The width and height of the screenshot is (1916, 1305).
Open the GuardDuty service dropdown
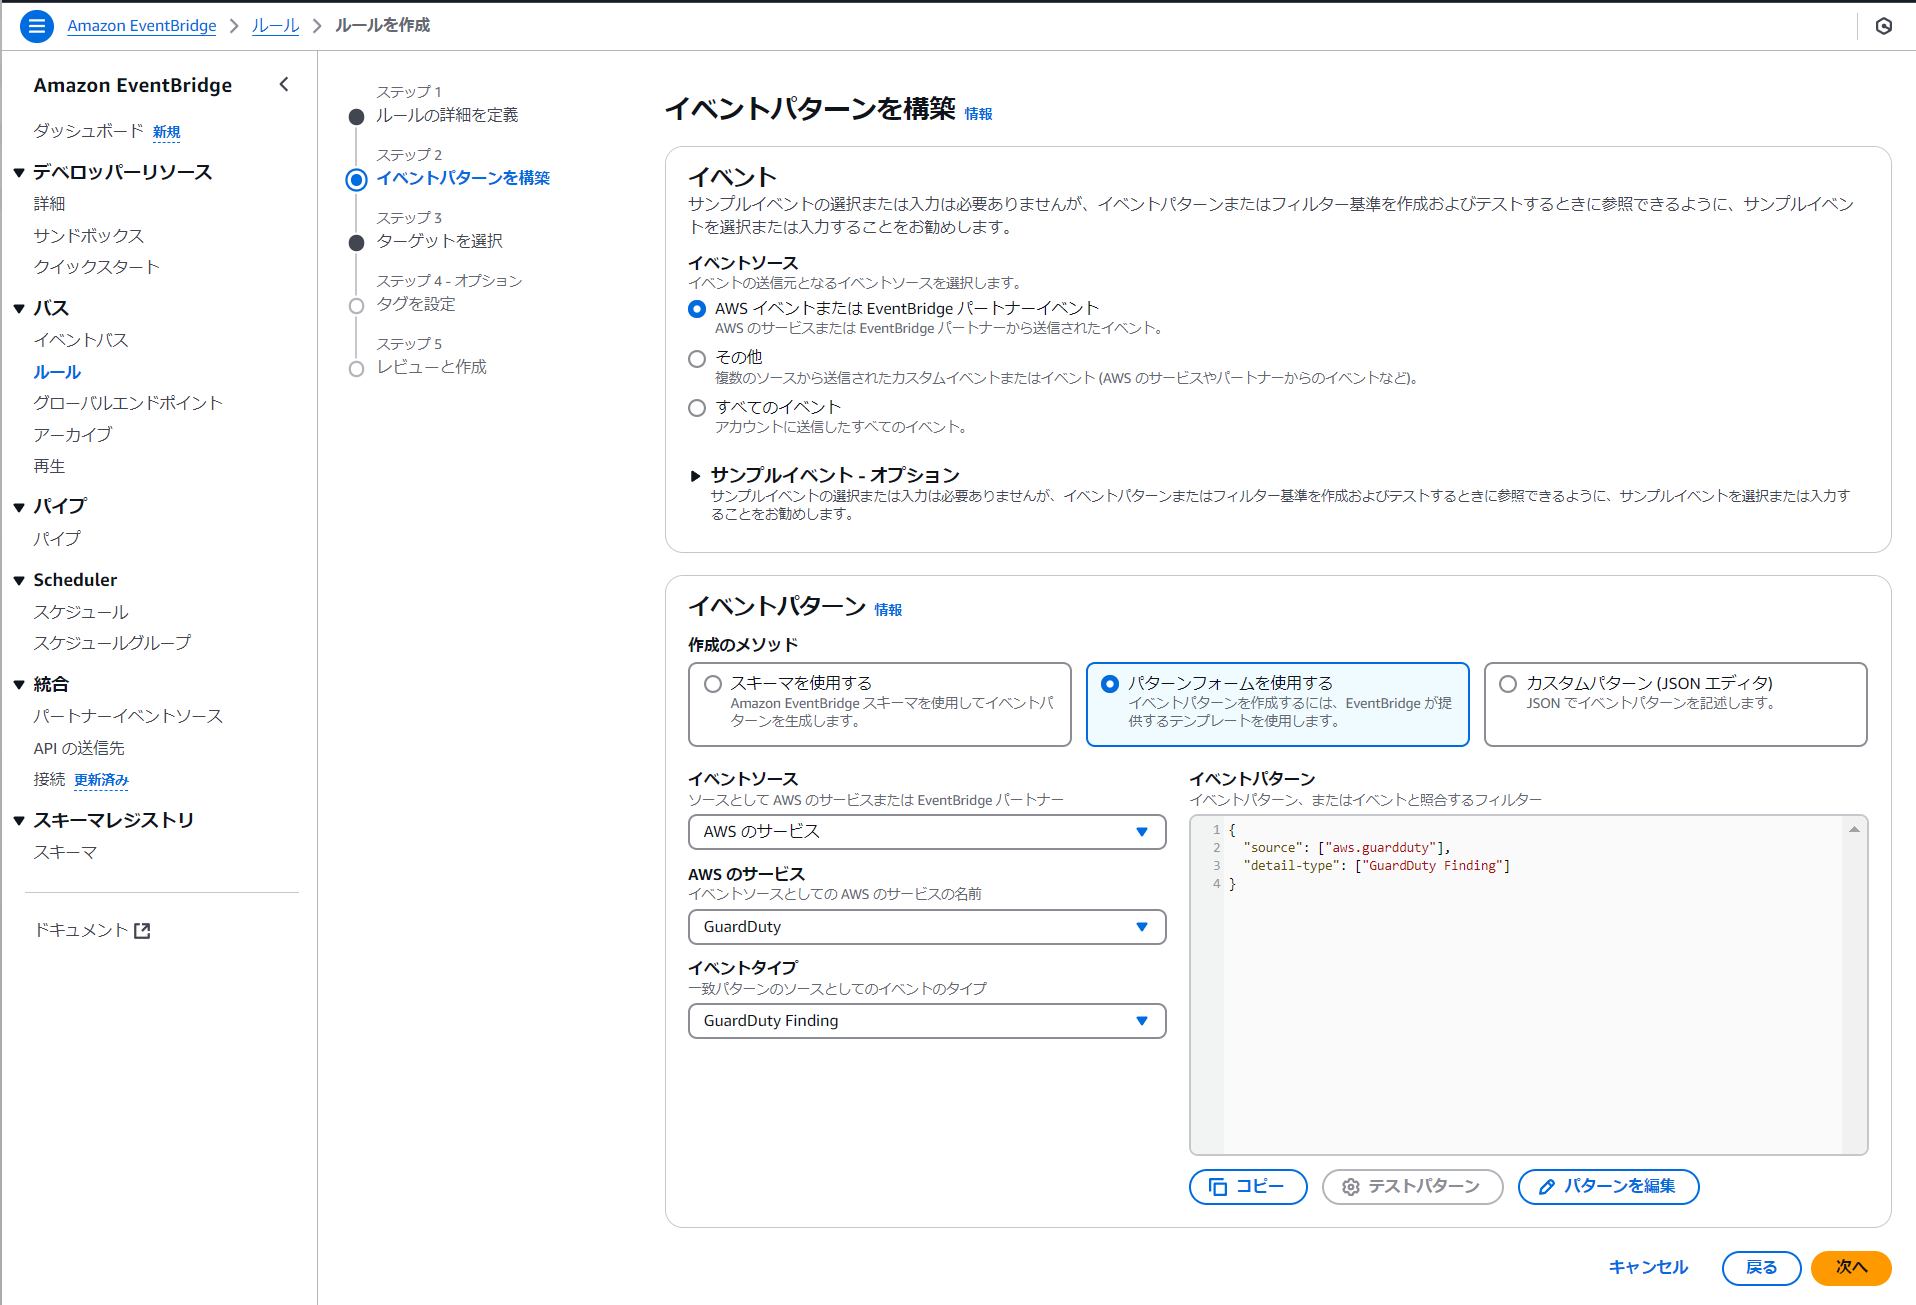pyautogui.click(x=927, y=927)
